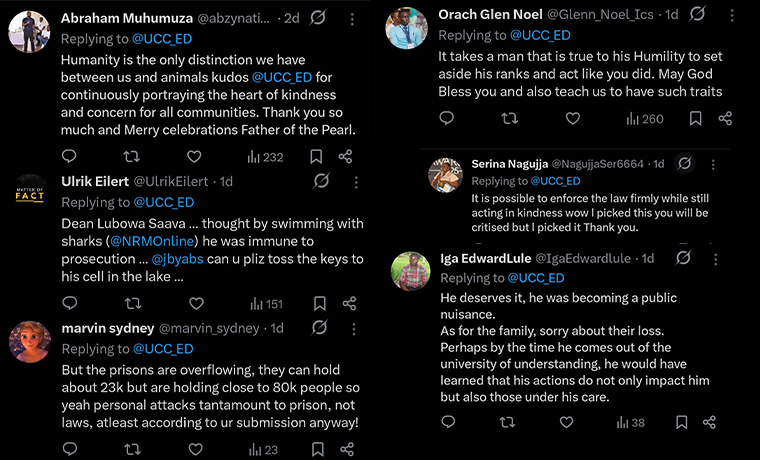The image size is (760, 460).
Task: Retweet Abraham Muhumuza's post
Action: [131, 156]
